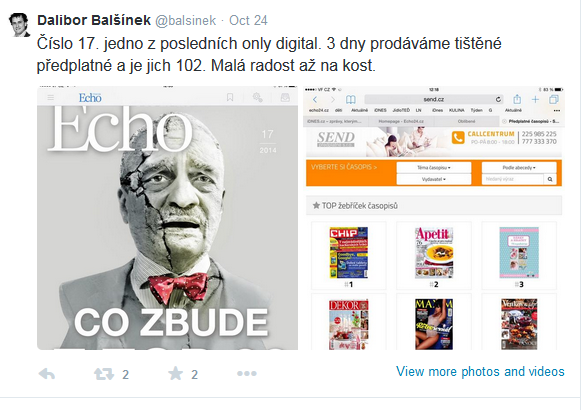Retweet this tweet via retweet icon
Viewport: 581px width, 410px height.
tap(104, 374)
